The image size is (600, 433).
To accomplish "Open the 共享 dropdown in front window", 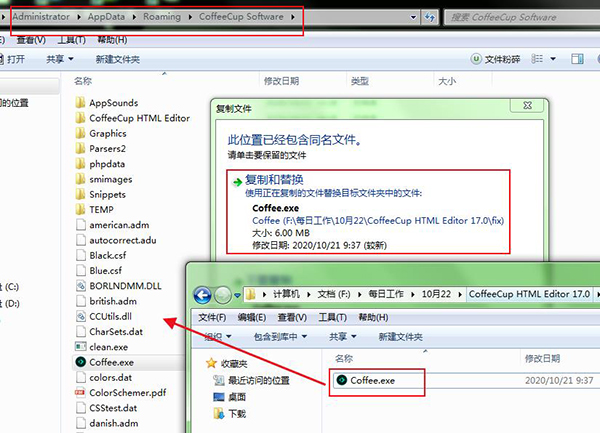I will [343, 337].
